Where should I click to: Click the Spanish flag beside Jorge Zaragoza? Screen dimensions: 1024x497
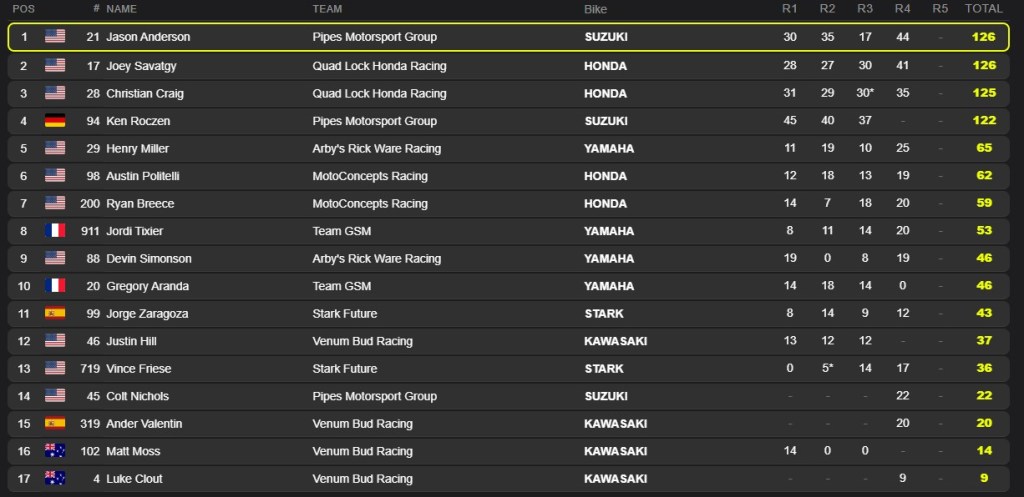pos(55,313)
